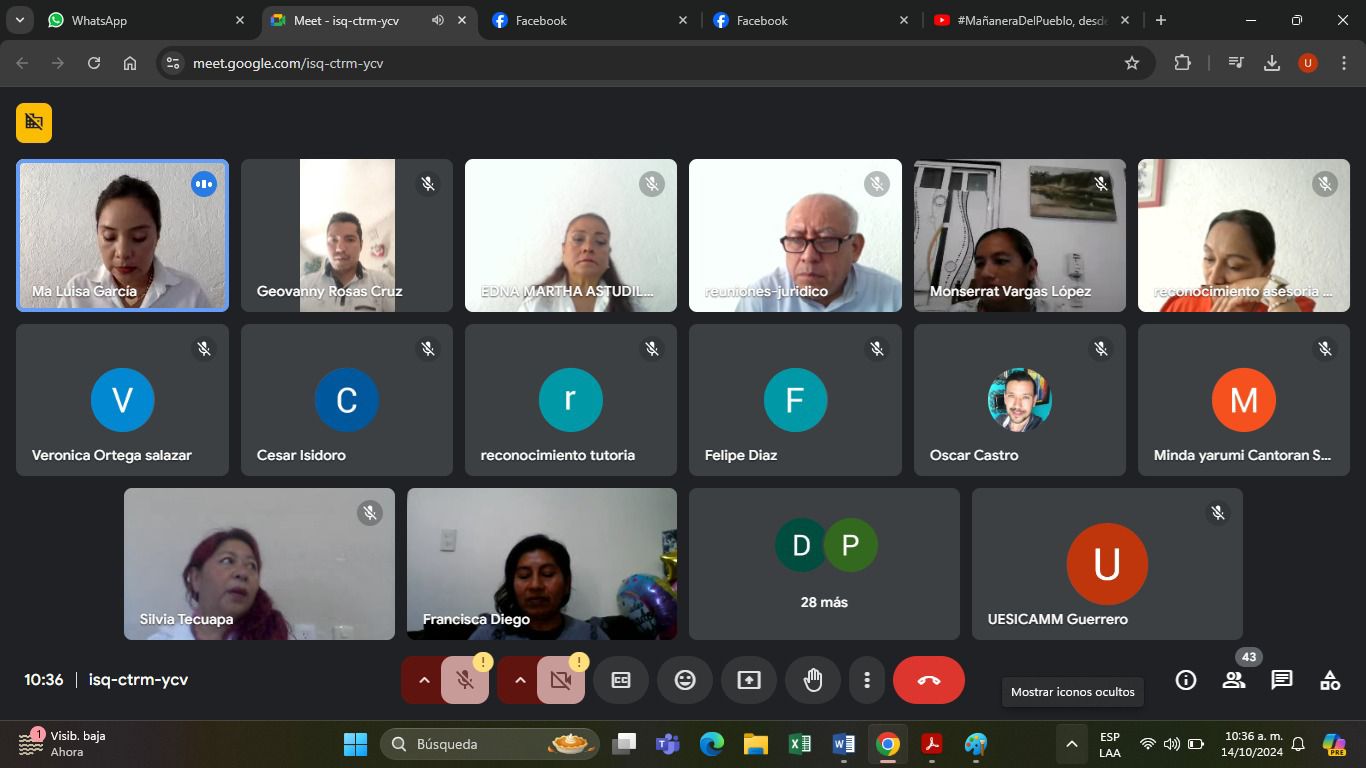
Task: Show hidden icons in the system tray
Action: (x=1071, y=744)
